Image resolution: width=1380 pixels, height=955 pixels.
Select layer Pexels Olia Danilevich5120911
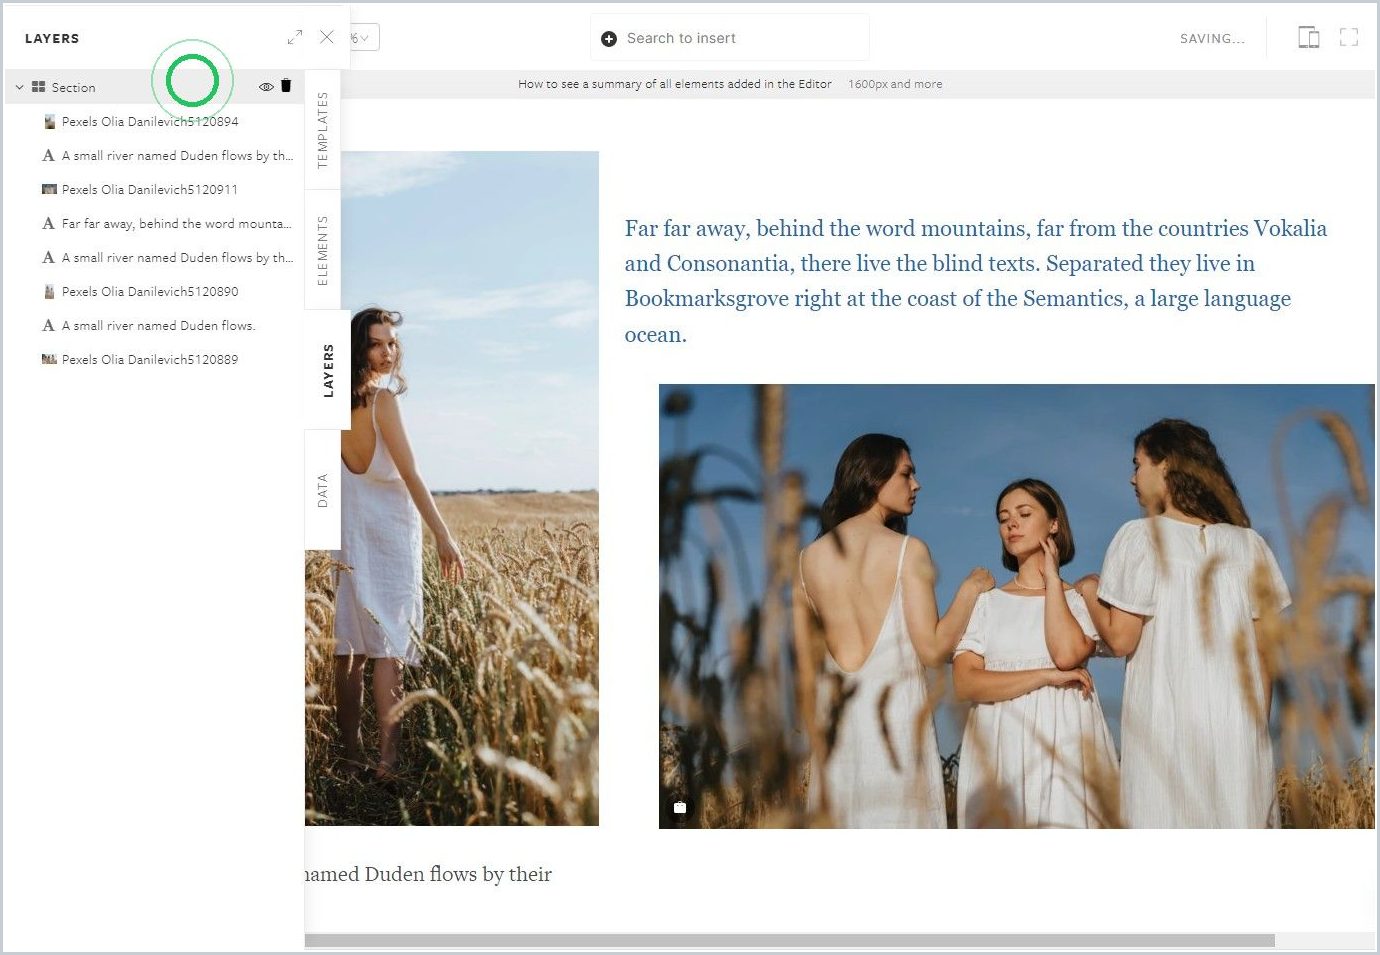pyautogui.click(x=150, y=190)
